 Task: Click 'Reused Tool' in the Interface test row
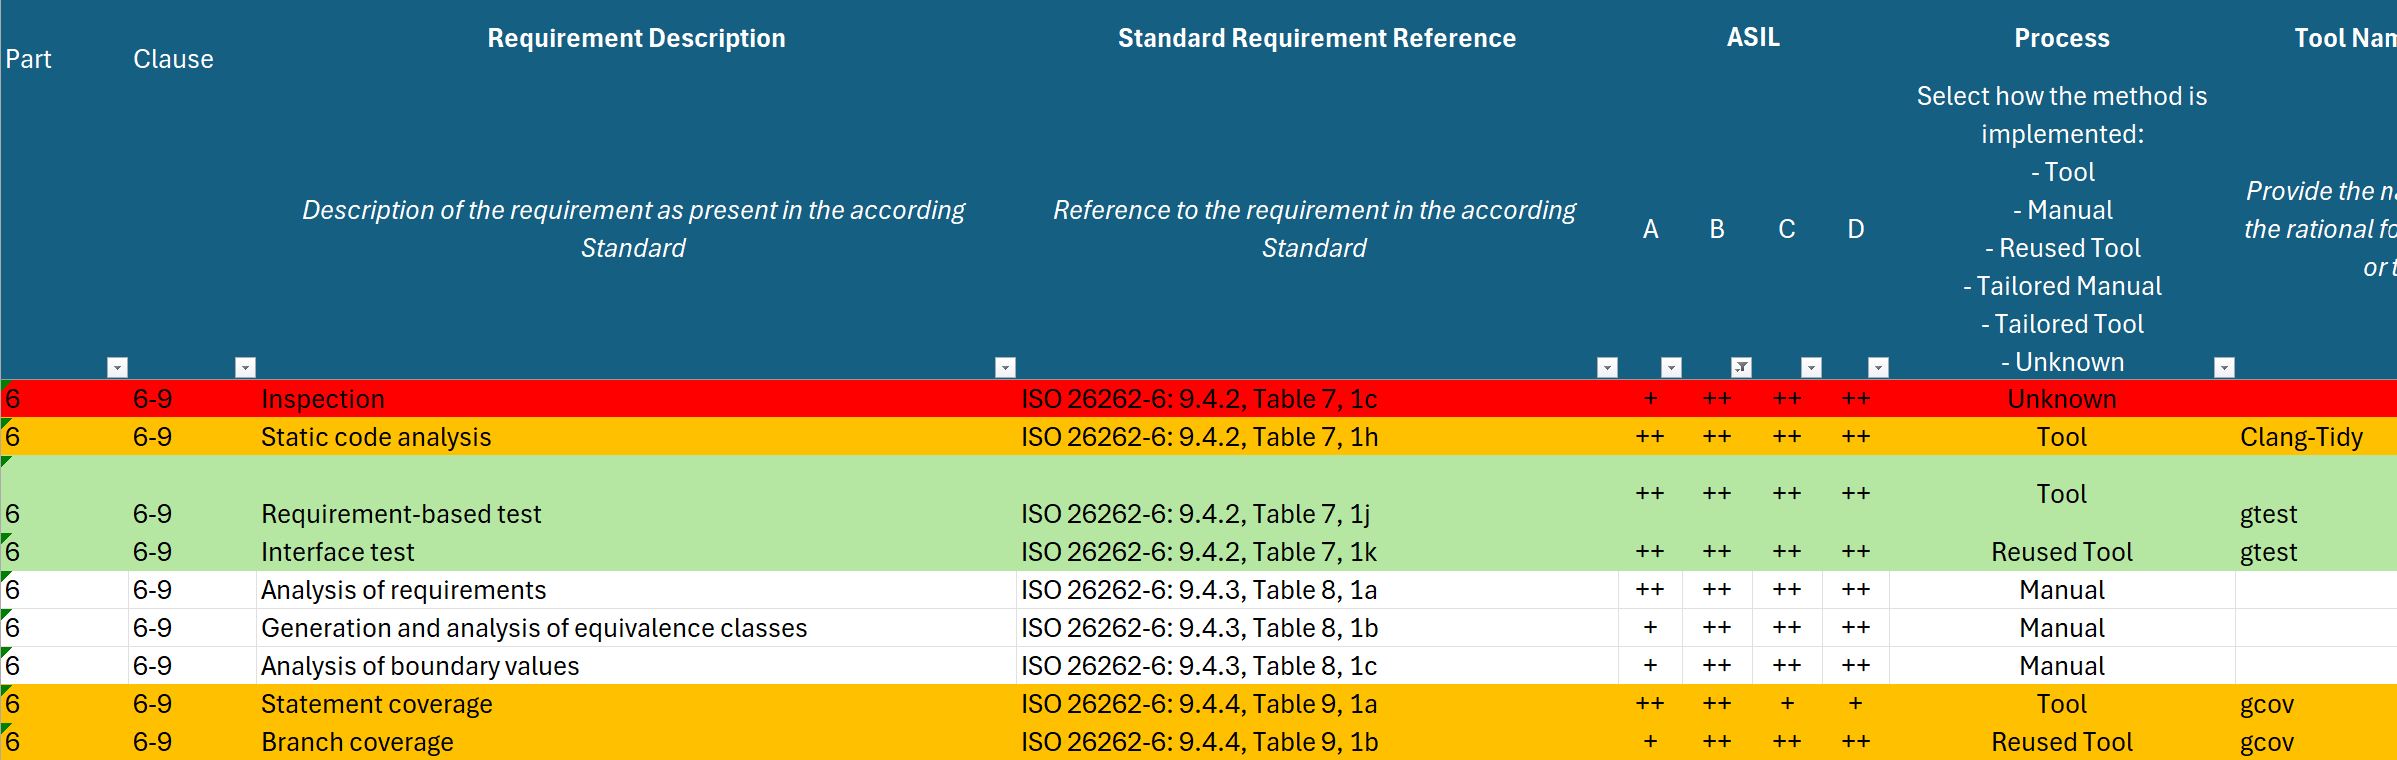pyautogui.click(x=2062, y=552)
